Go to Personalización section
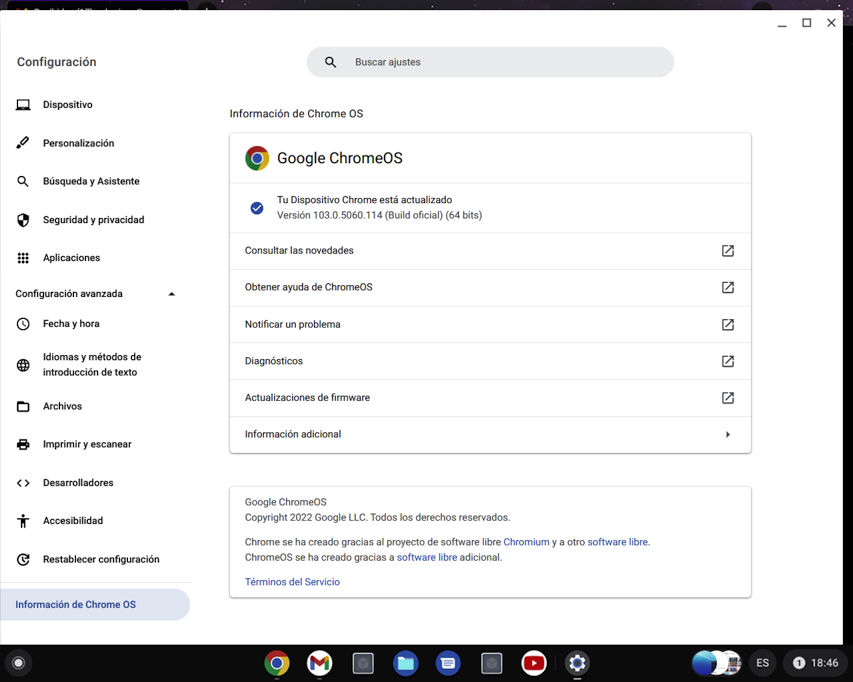 click(x=78, y=143)
